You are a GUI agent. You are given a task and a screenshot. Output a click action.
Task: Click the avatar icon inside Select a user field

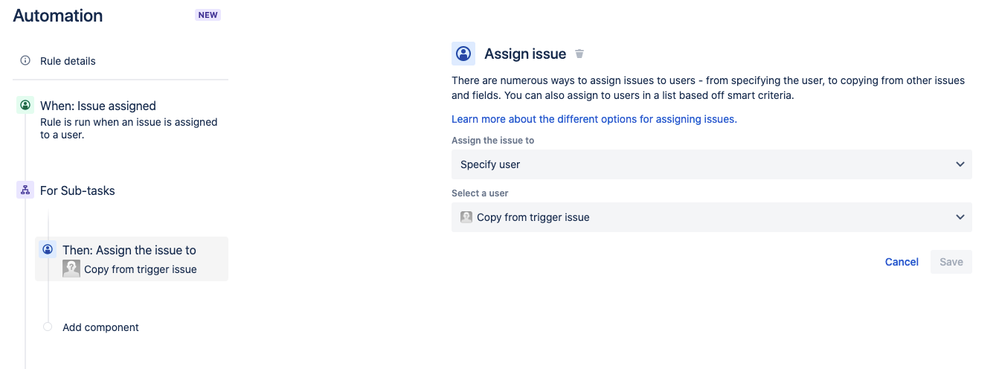tap(466, 217)
